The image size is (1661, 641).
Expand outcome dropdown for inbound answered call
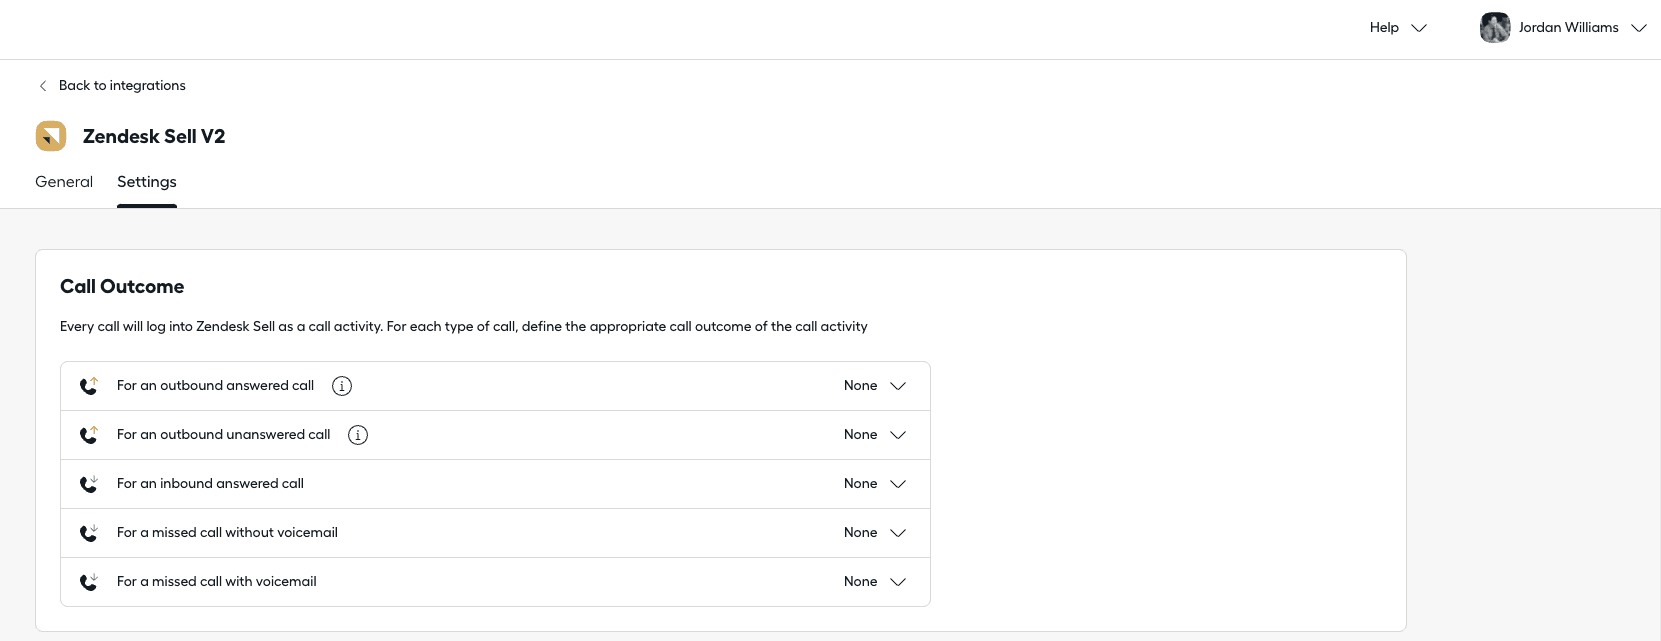click(x=875, y=484)
